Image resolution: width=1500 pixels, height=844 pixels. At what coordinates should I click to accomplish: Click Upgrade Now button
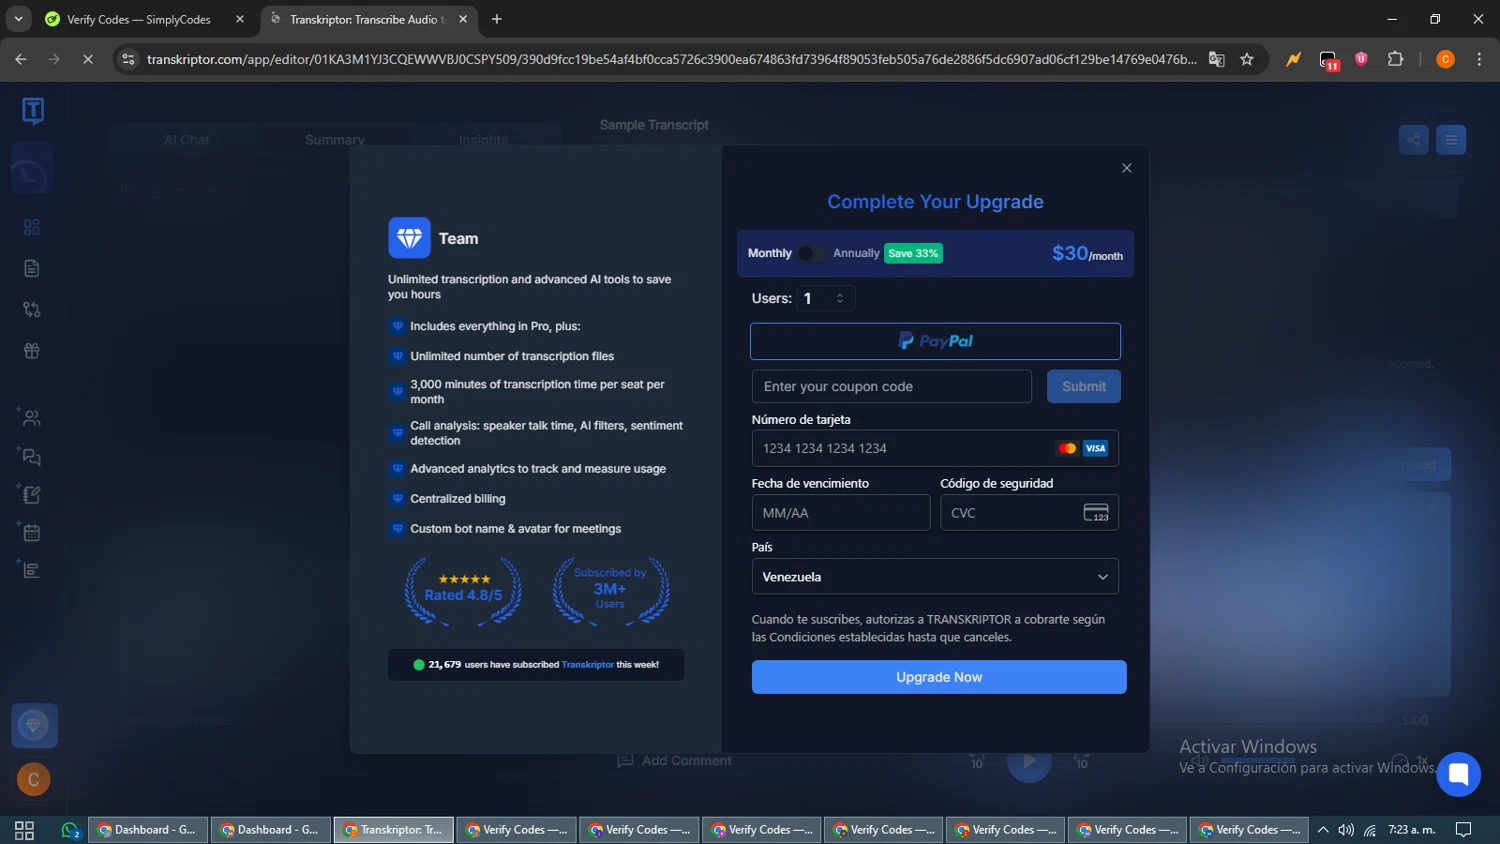(939, 677)
